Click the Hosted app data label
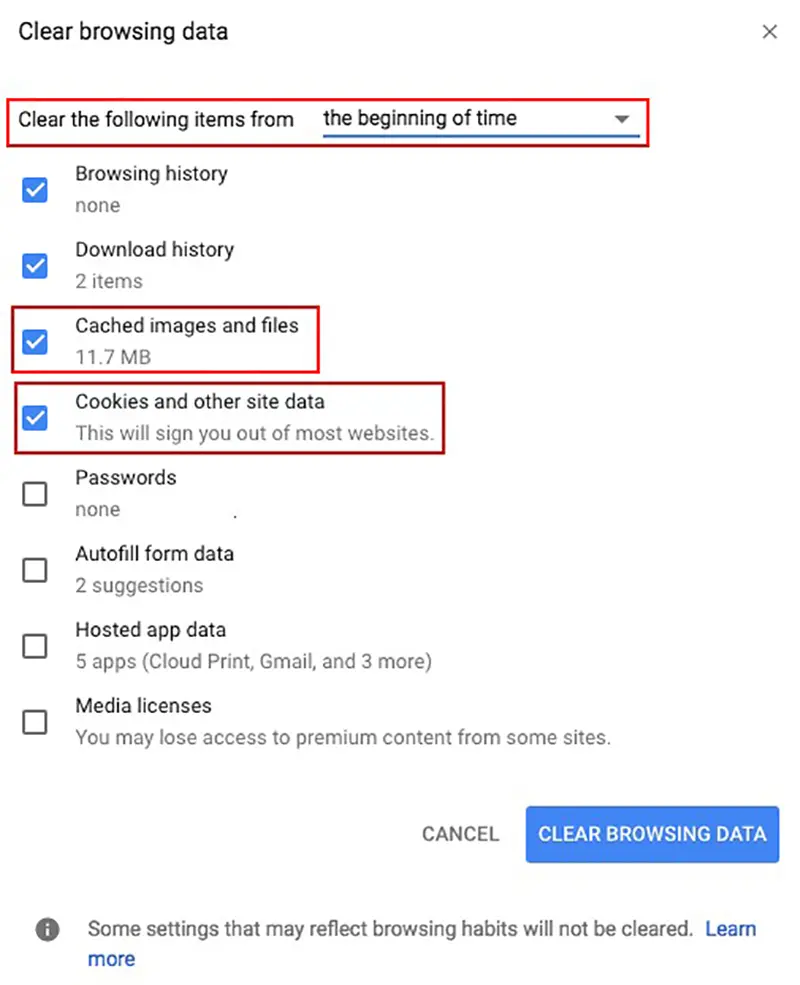Image resolution: width=800 pixels, height=985 pixels. tap(151, 630)
